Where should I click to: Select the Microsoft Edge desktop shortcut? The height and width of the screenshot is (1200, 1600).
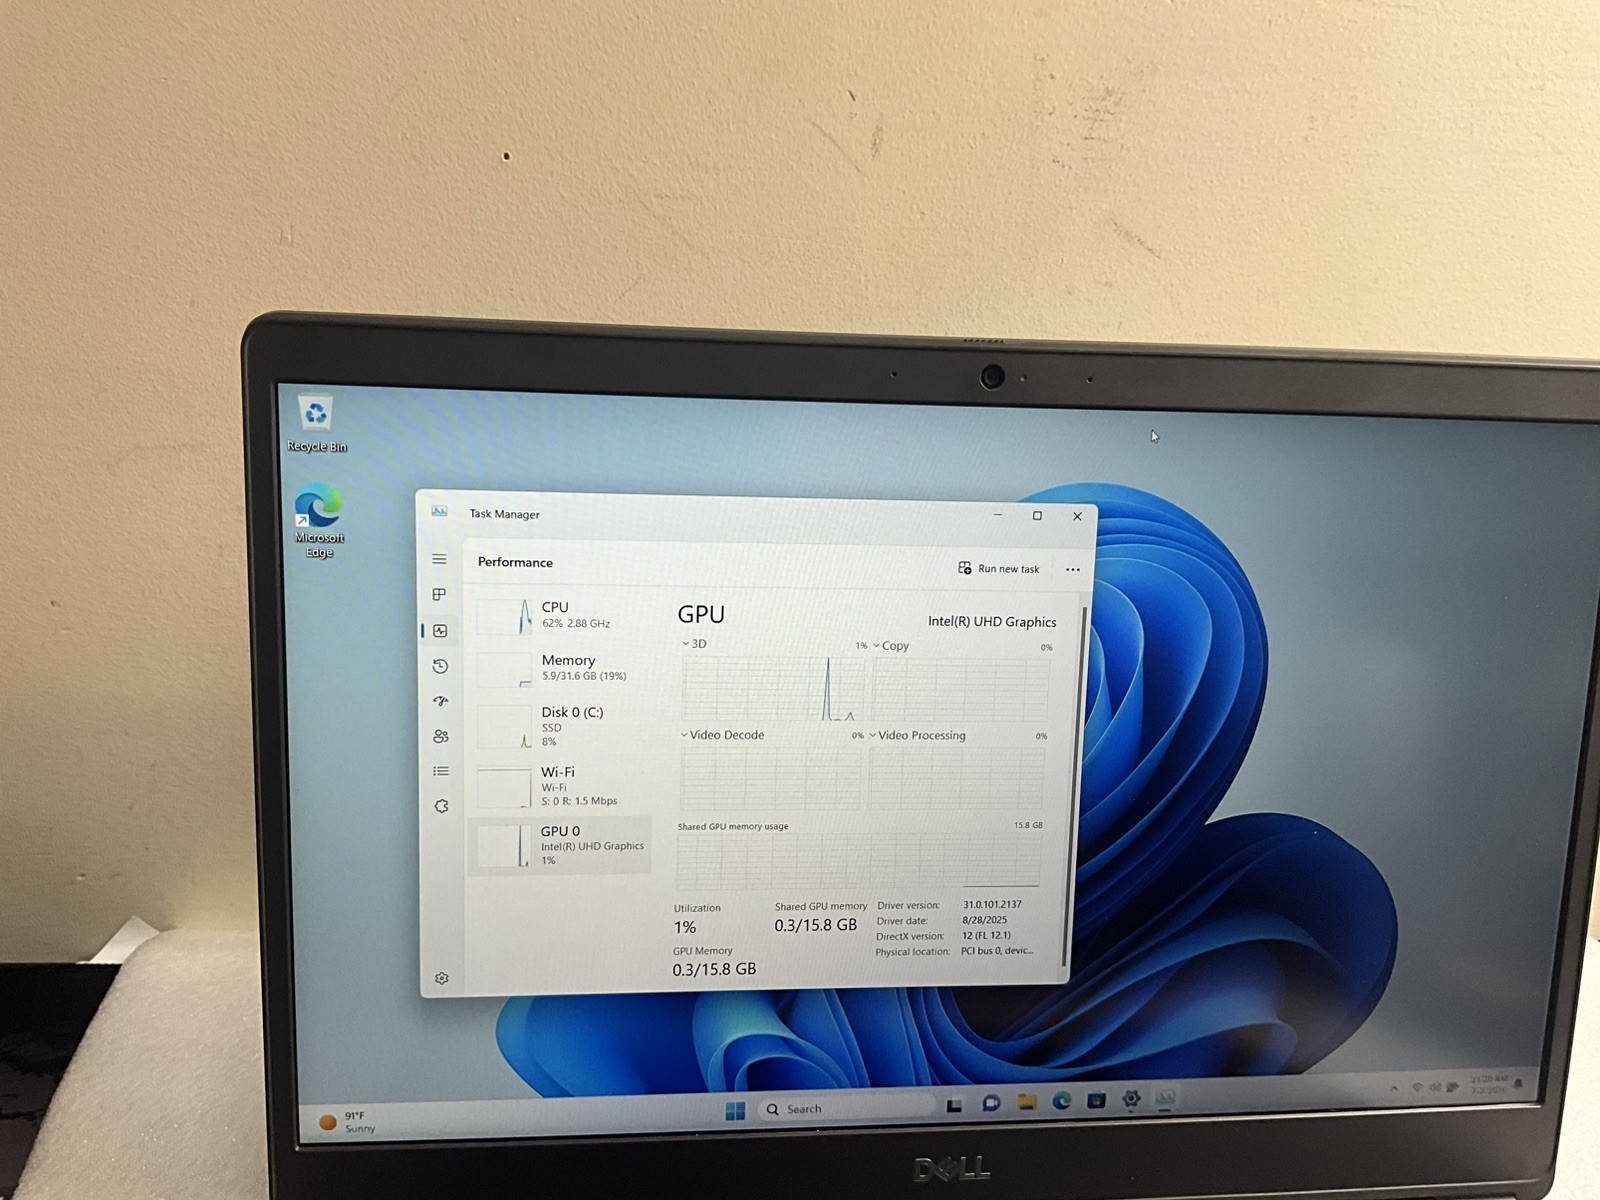click(x=319, y=520)
